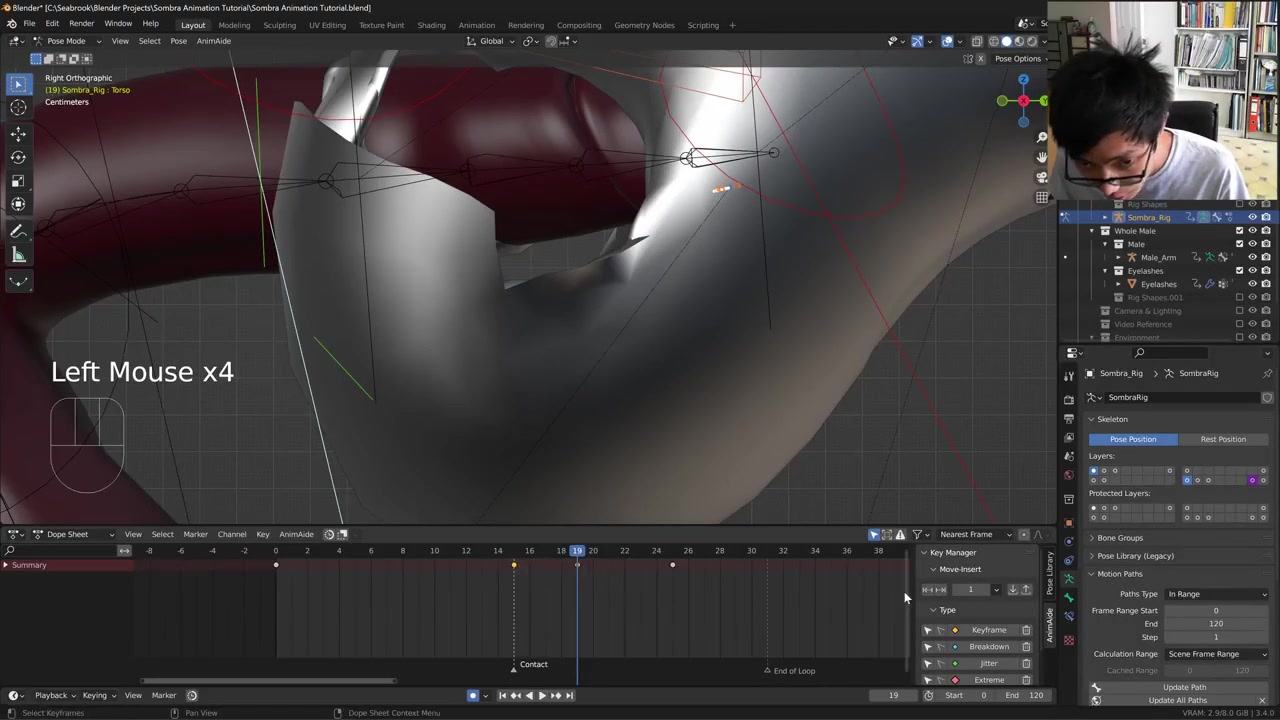Choose the Scale tool

18,181
